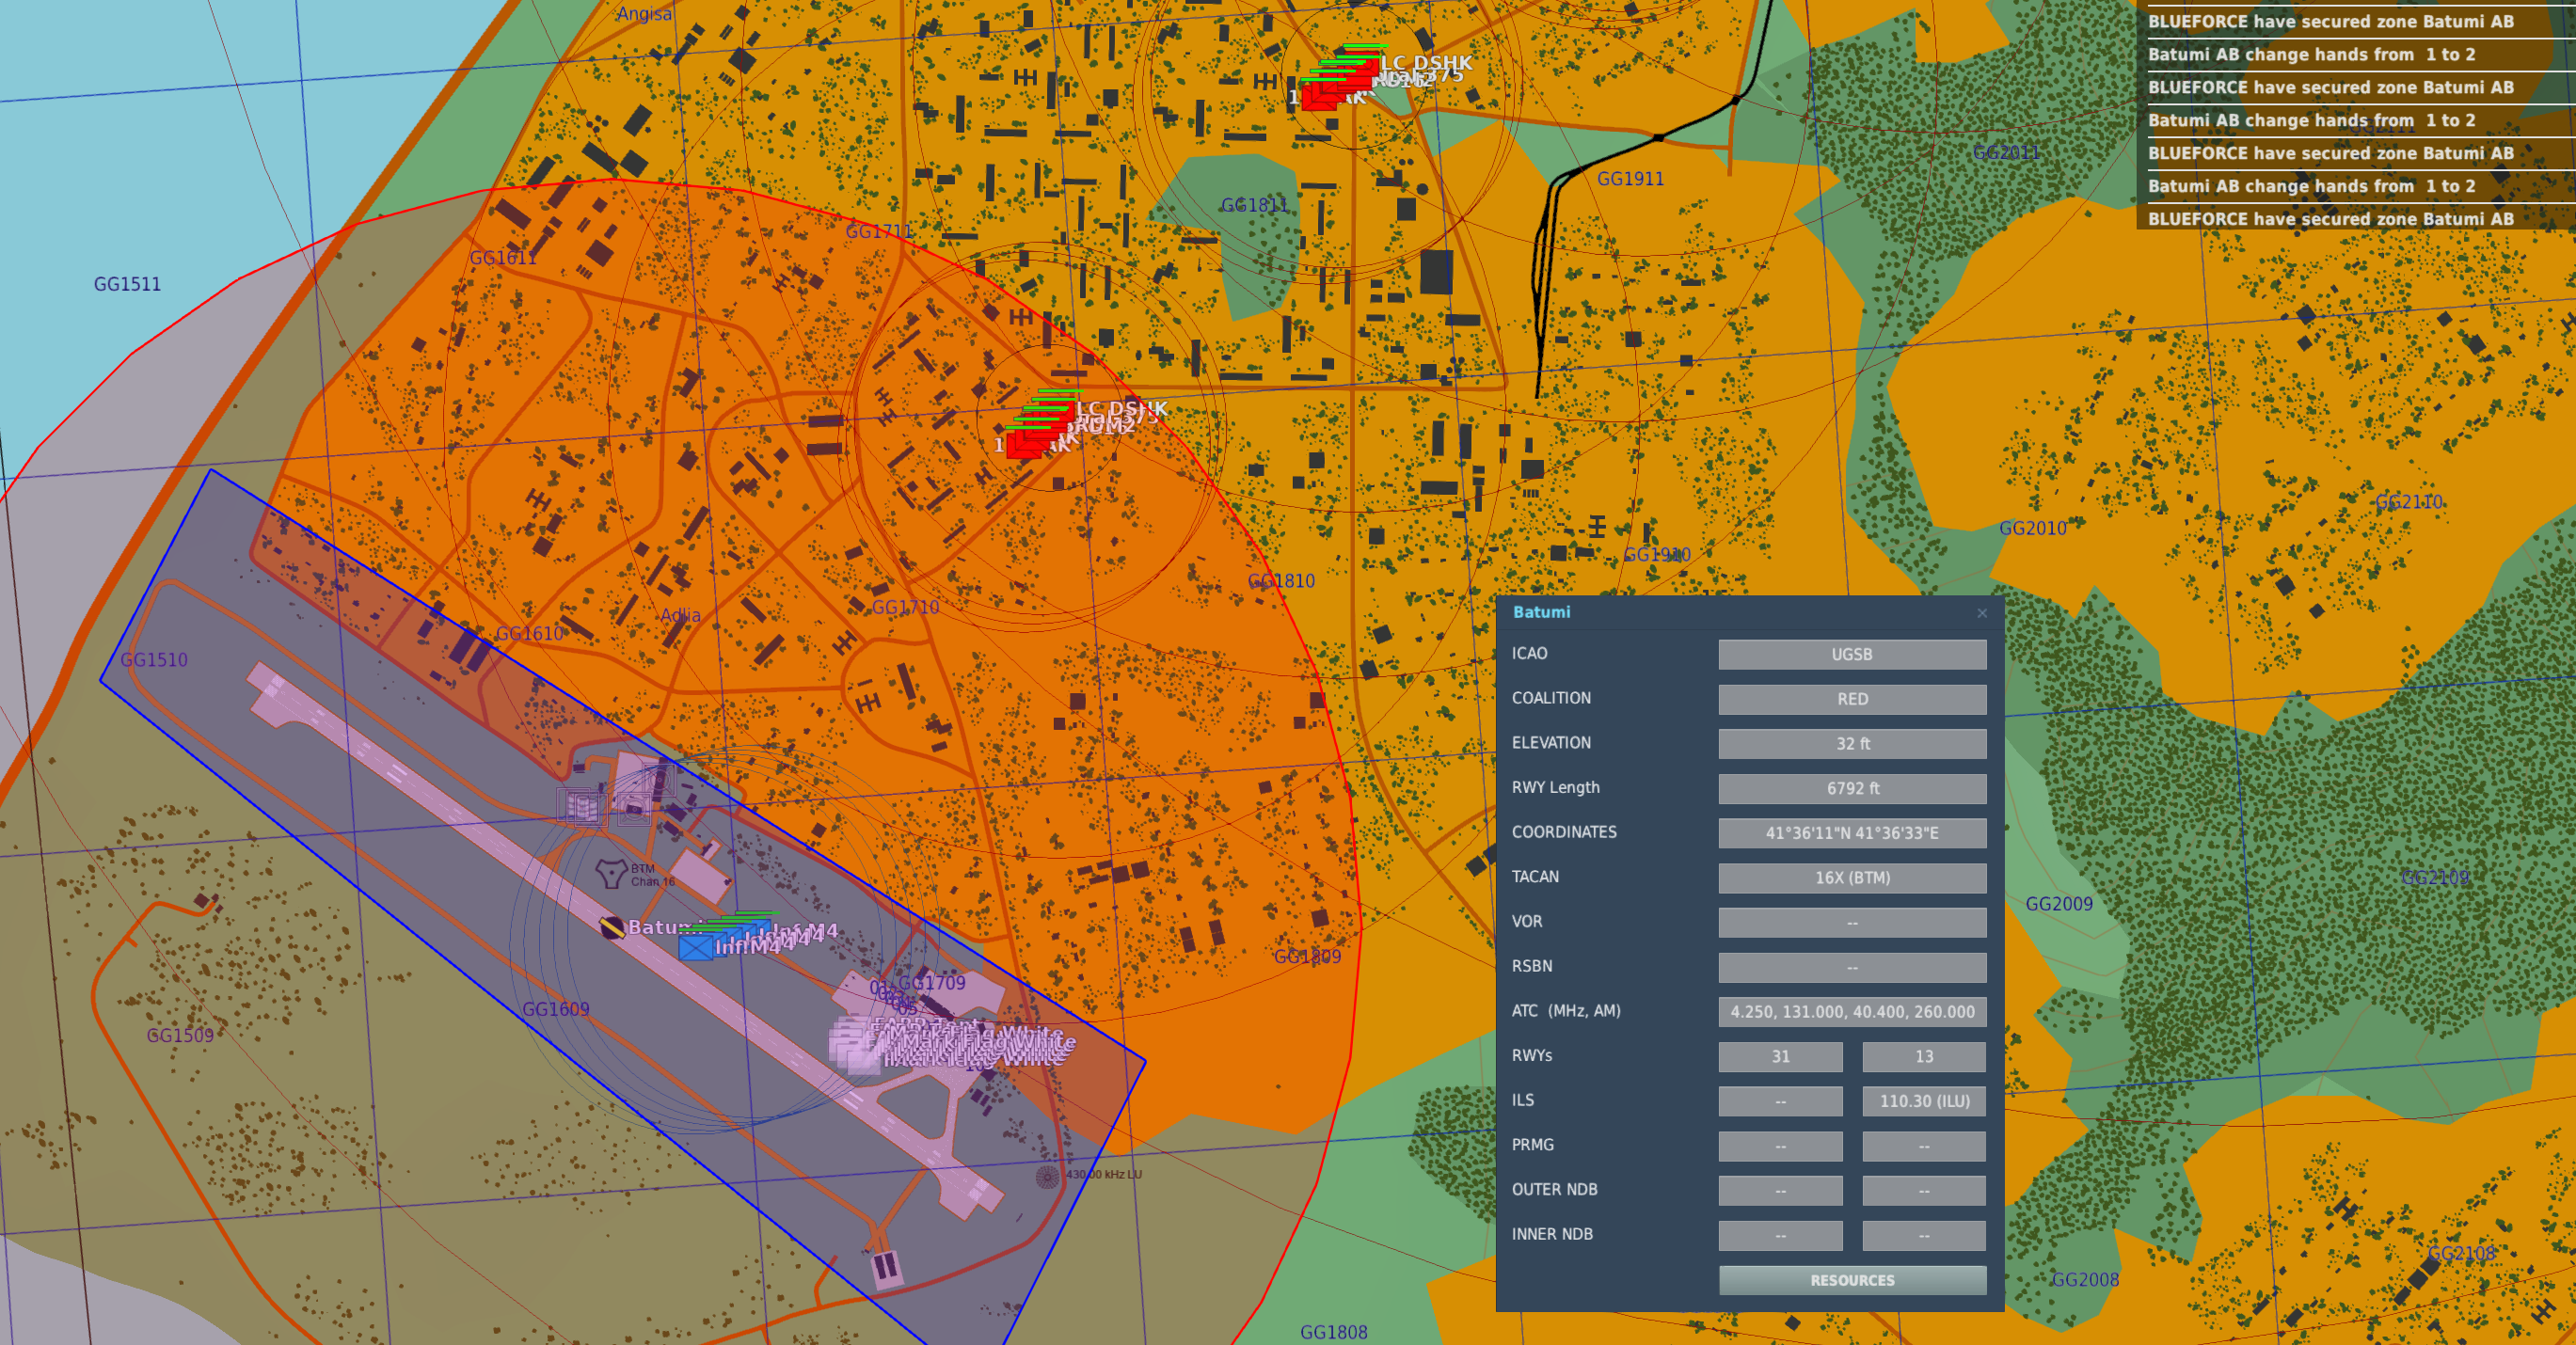
Task: Click the ILS field 110.30 (ILU)
Action: 1924,1101
